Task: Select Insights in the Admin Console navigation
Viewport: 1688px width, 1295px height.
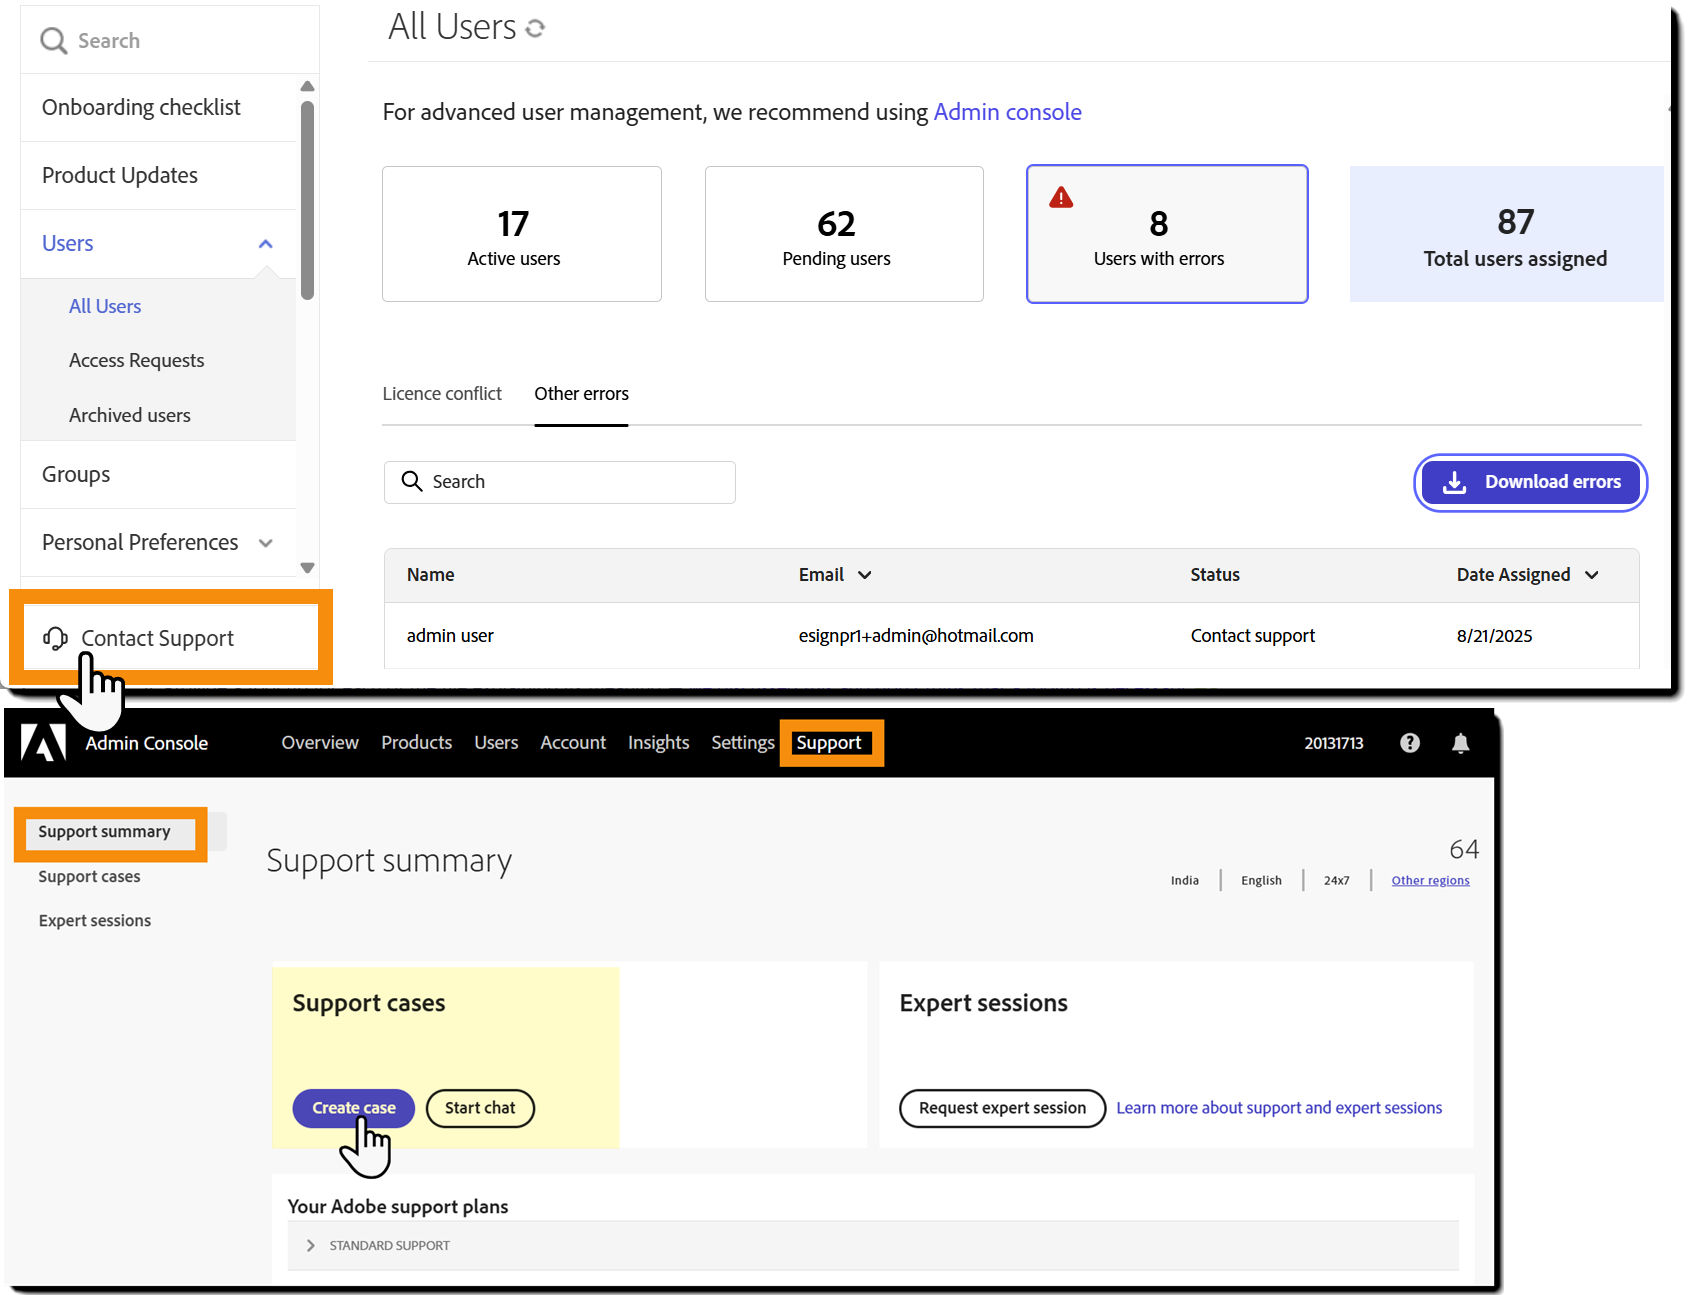Action: [658, 743]
